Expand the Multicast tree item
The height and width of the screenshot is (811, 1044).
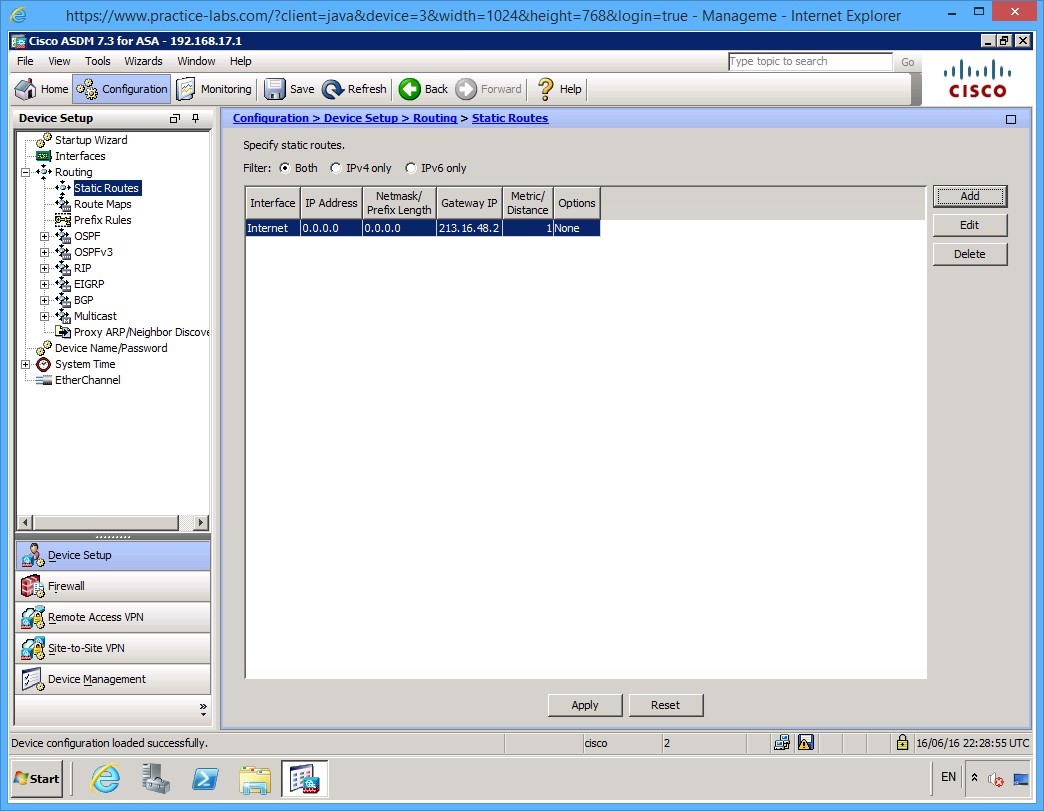pyautogui.click(x=44, y=316)
